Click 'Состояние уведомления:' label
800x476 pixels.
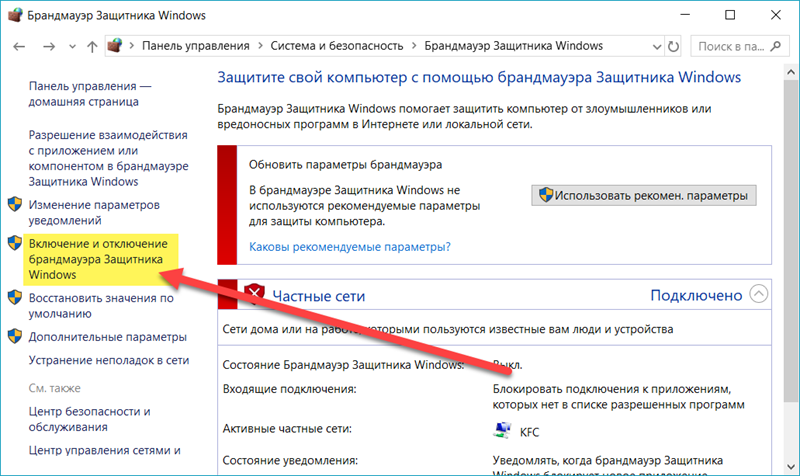(290, 461)
